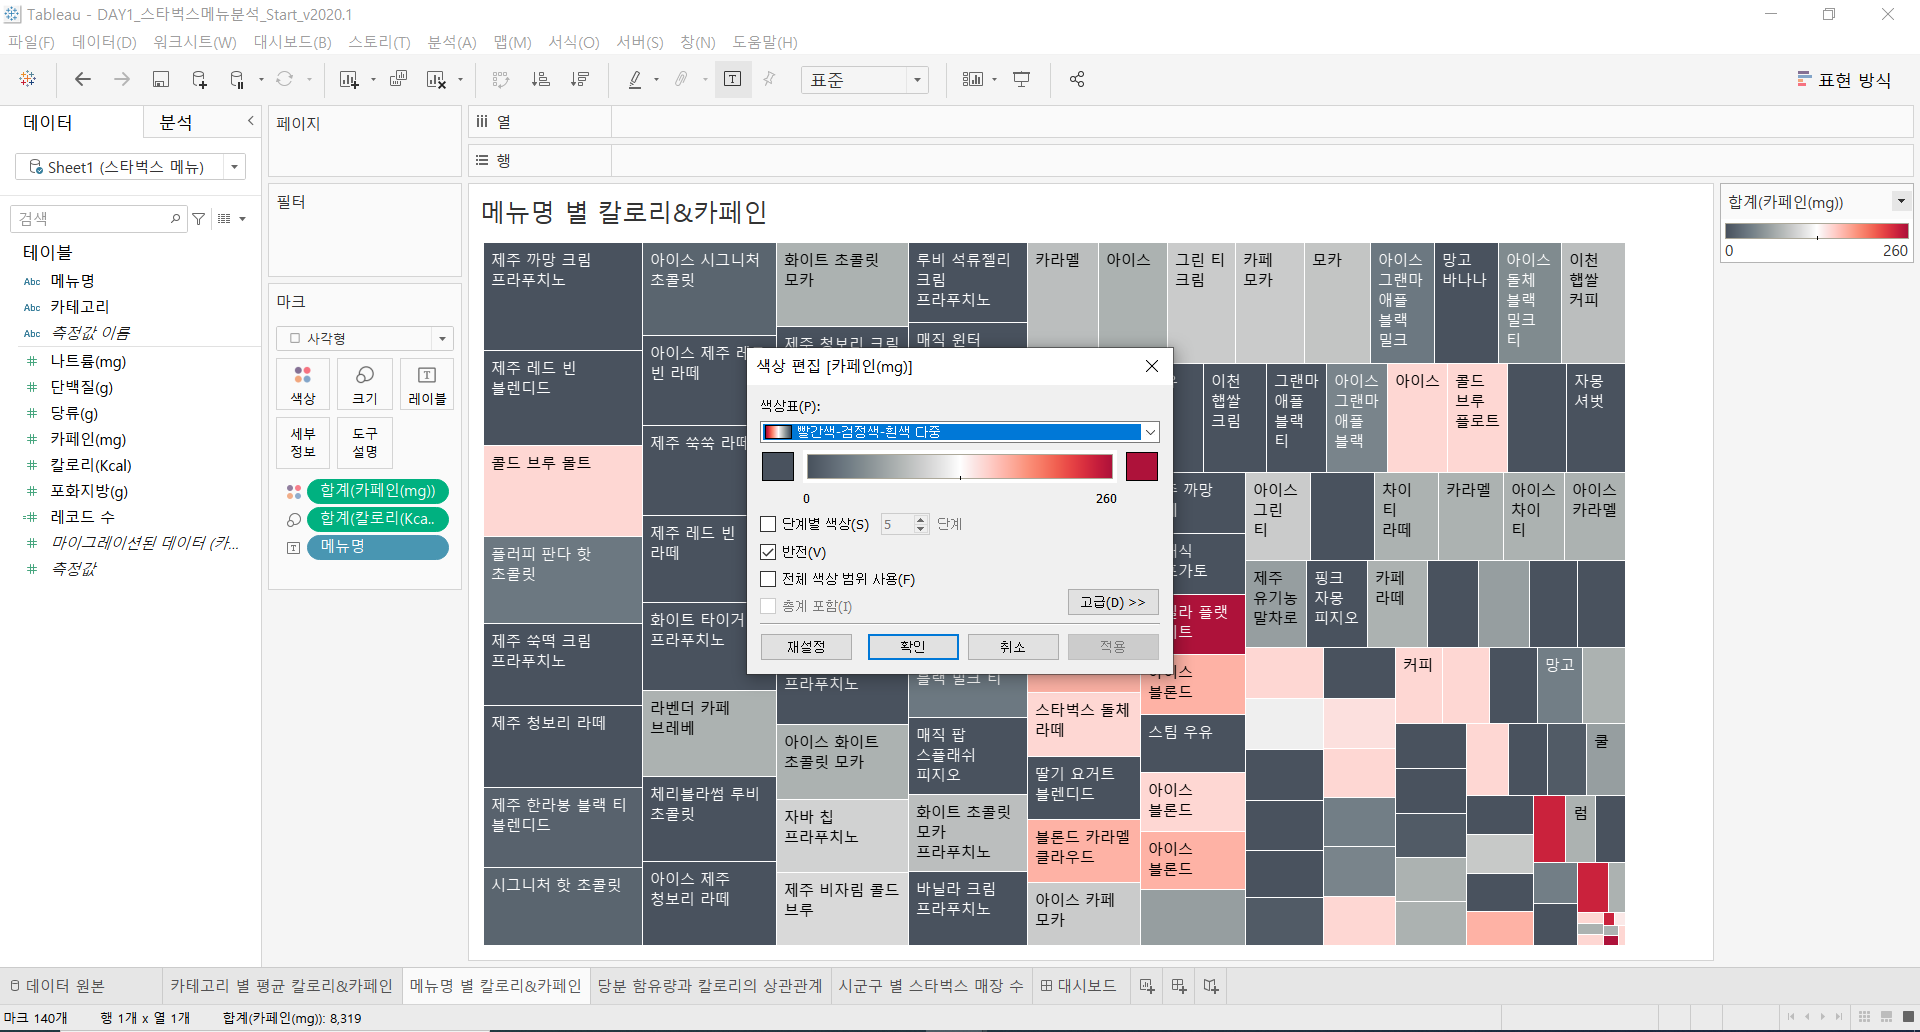The height and width of the screenshot is (1032, 1920).
Task: Click the 재설정 reset button
Action: pyautogui.click(x=806, y=647)
